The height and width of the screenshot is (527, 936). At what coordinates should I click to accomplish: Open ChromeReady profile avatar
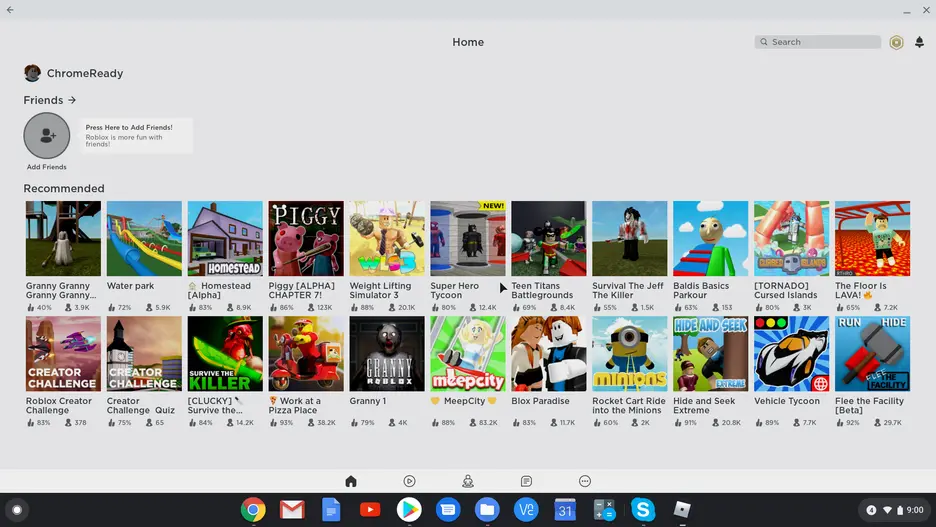[x=32, y=73]
